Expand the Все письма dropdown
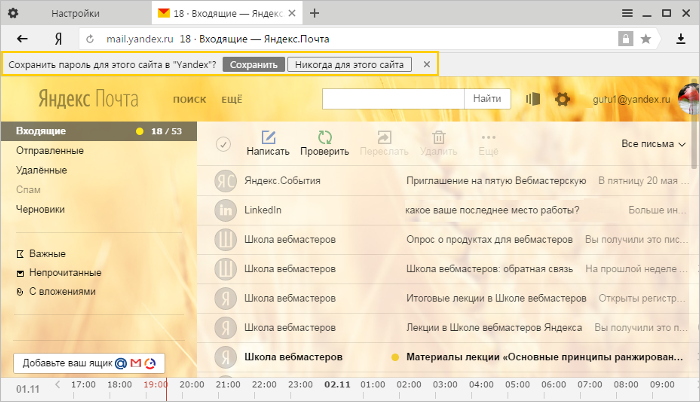Viewport: 700px width, 402px height. (x=653, y=144)
